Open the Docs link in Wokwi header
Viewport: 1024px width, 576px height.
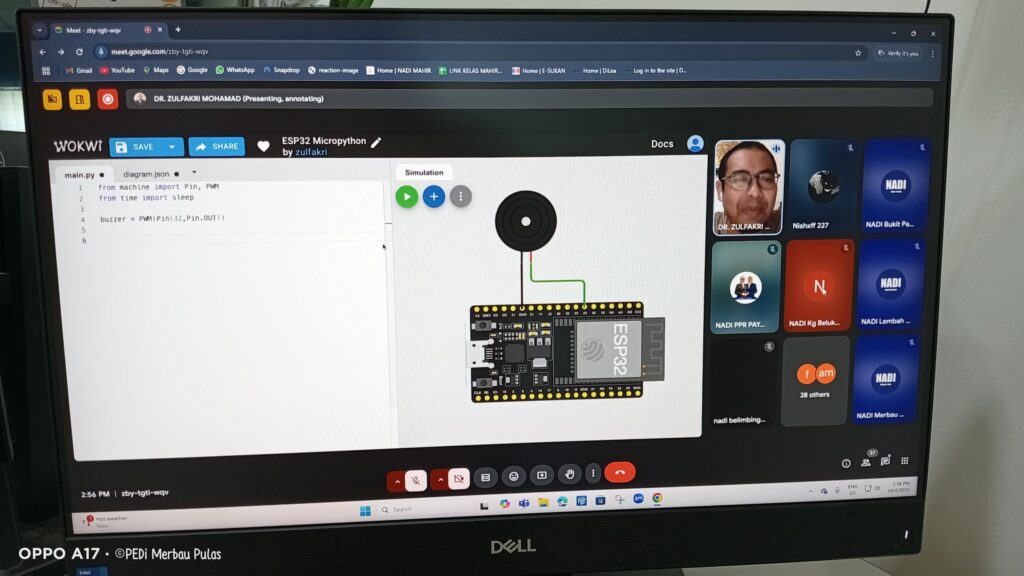pos(662,144)
